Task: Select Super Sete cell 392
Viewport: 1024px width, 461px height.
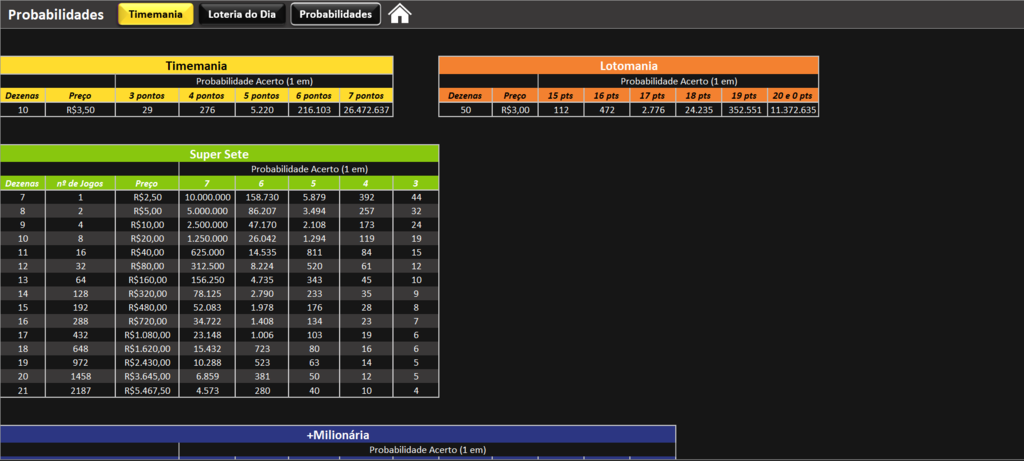Action: coord(366,197)
